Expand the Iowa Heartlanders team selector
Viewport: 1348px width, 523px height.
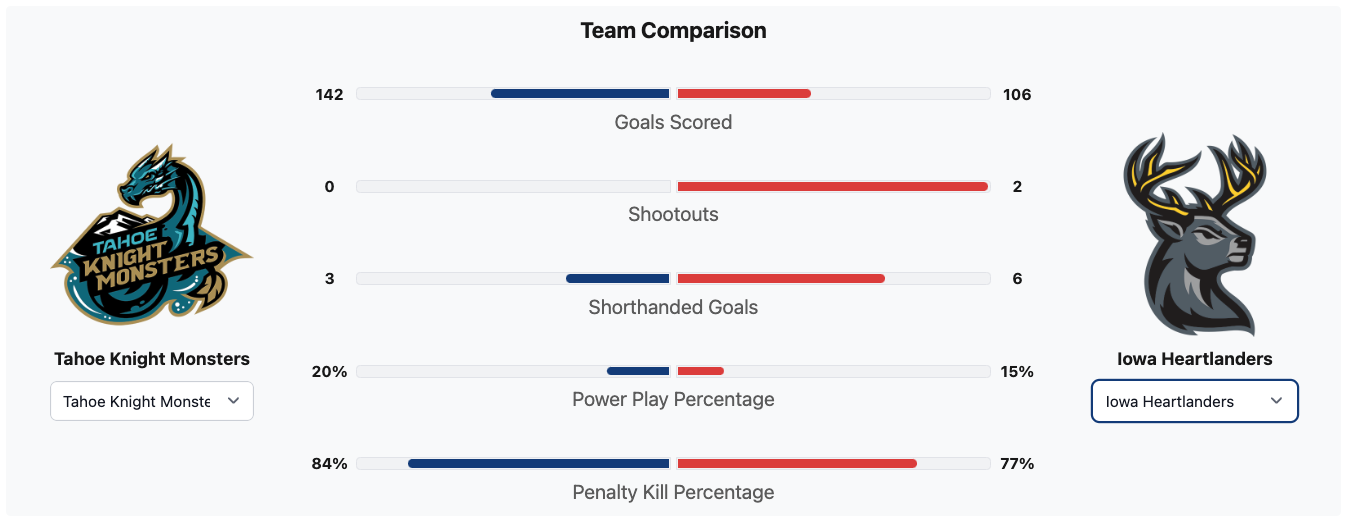point(1194,401)
